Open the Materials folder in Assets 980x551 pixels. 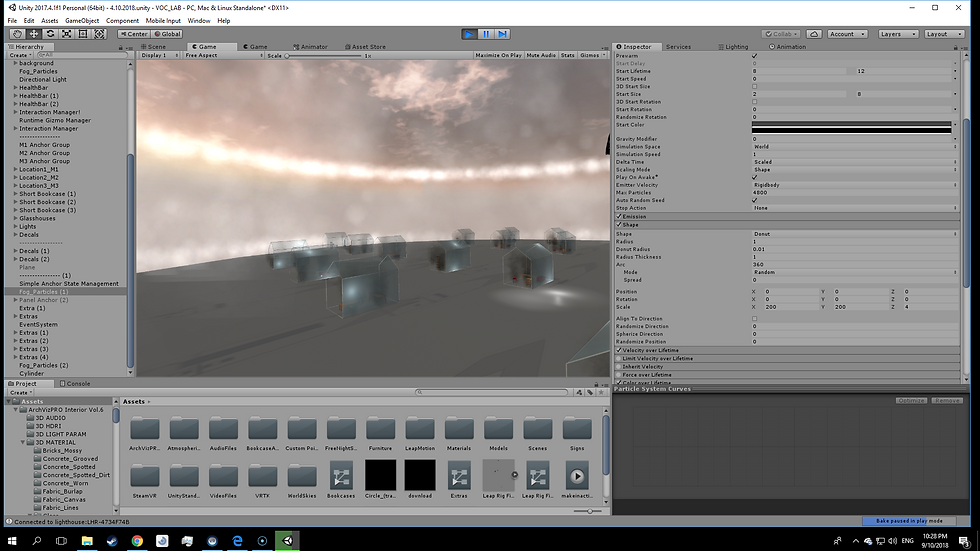click(x=459, y=434)
